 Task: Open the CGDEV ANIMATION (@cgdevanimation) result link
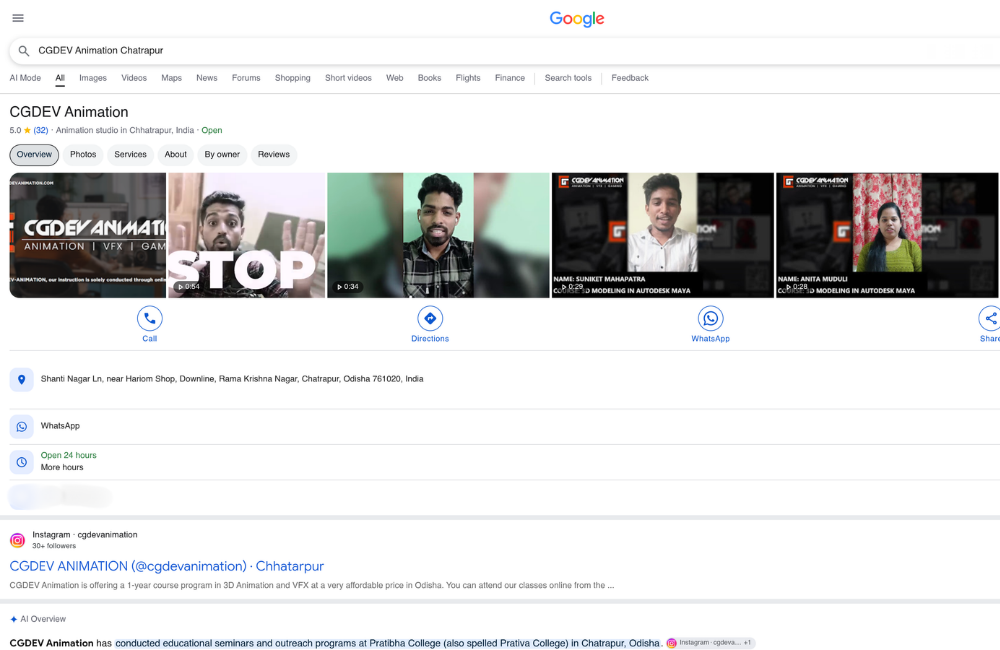coord(166,566)
